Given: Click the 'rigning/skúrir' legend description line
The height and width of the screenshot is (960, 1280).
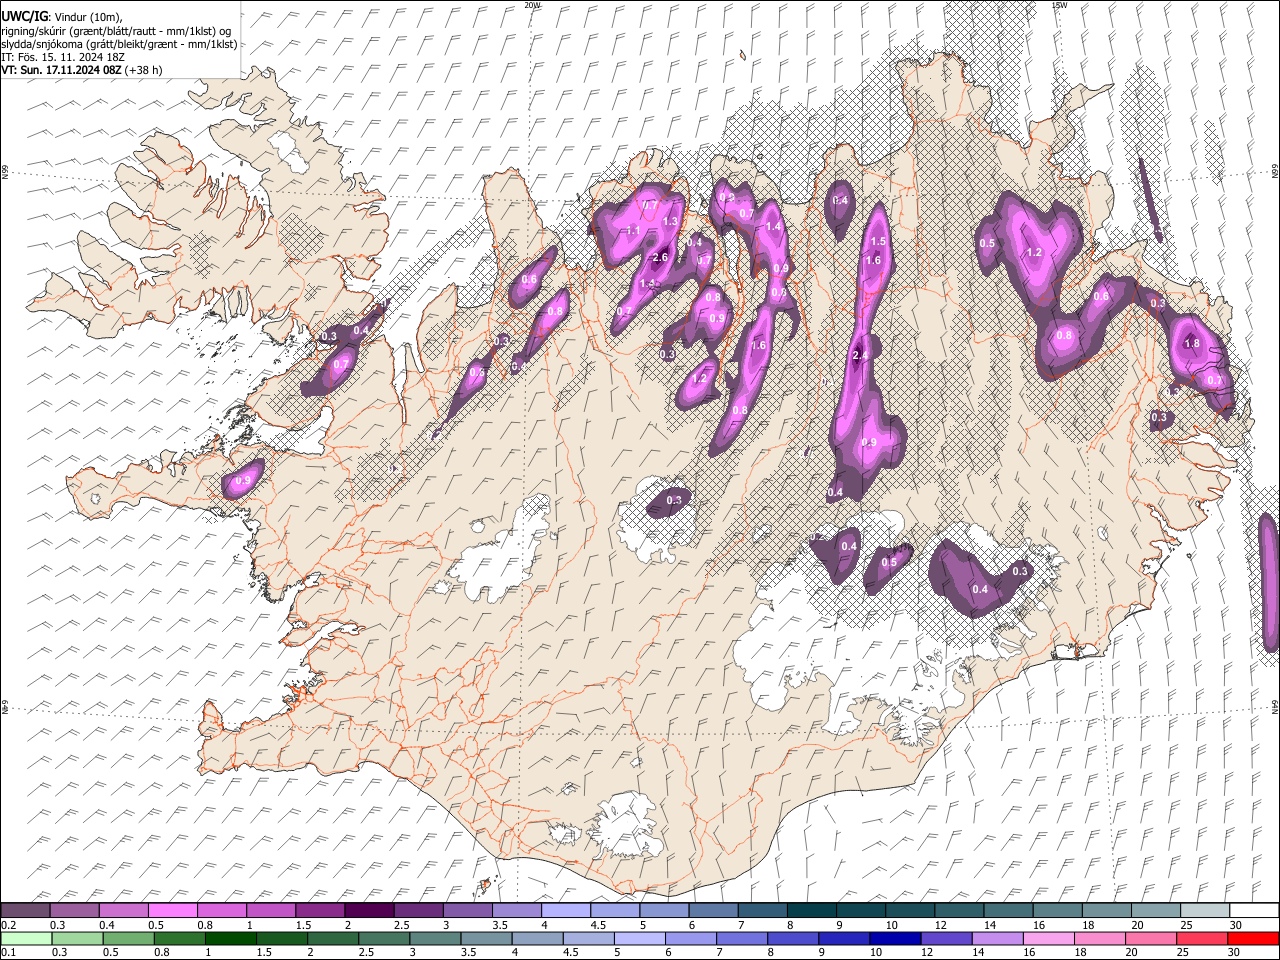Looking at the screenshot, I should [117, 30].
